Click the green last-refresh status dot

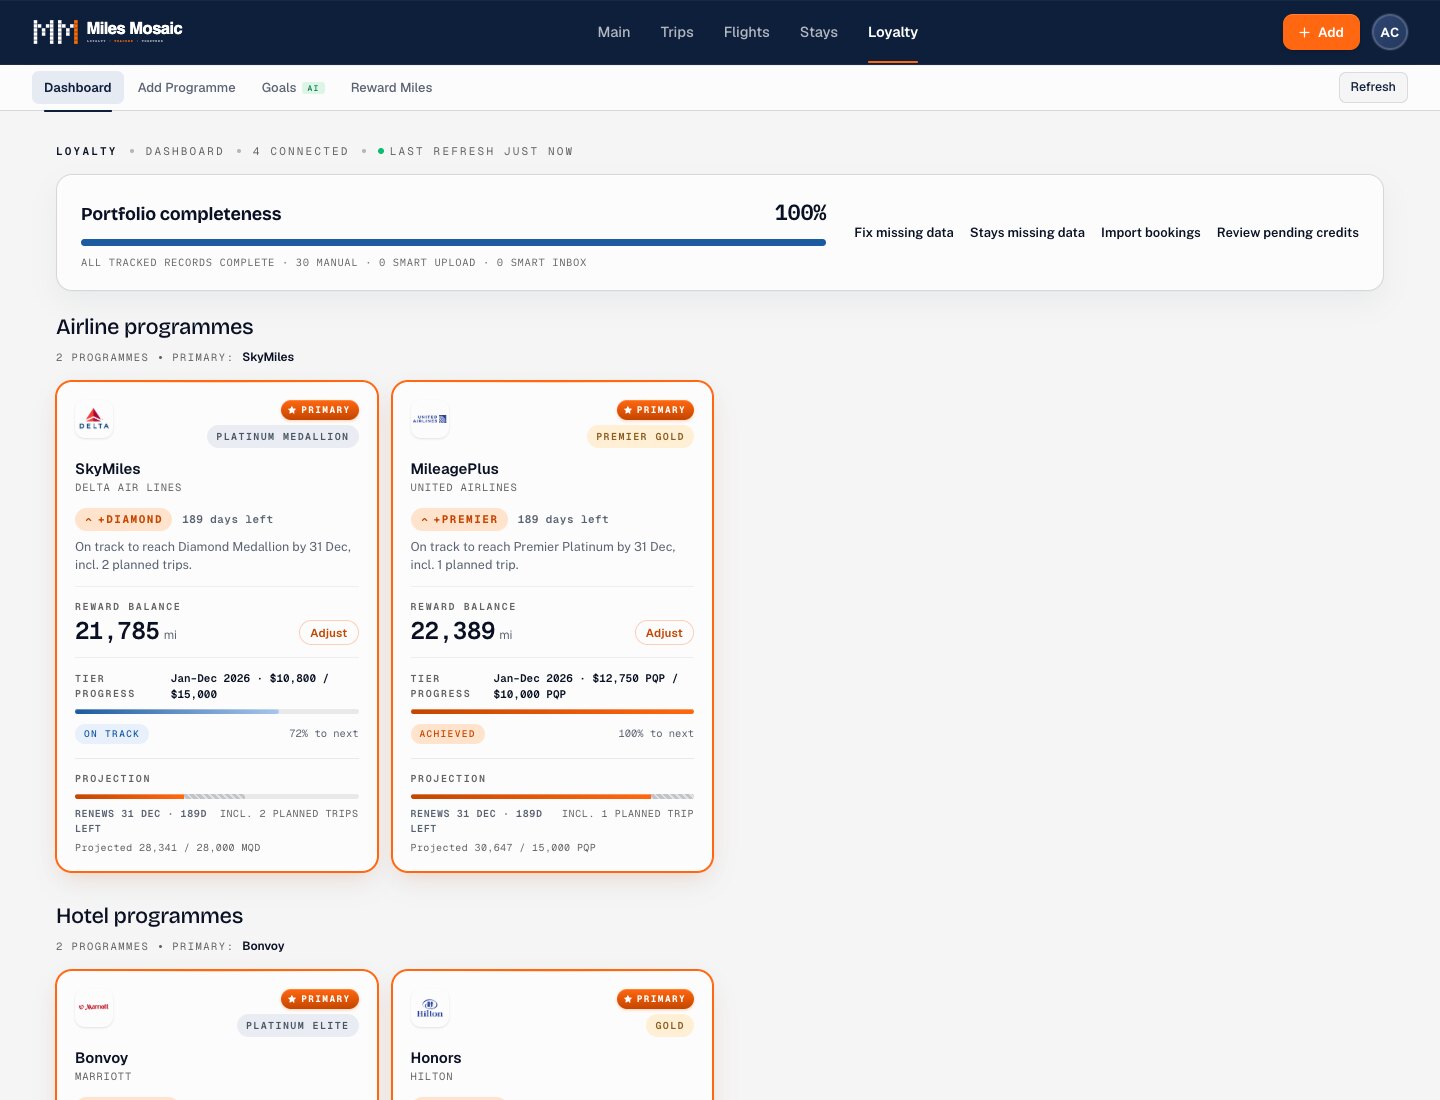click(381, 151)
